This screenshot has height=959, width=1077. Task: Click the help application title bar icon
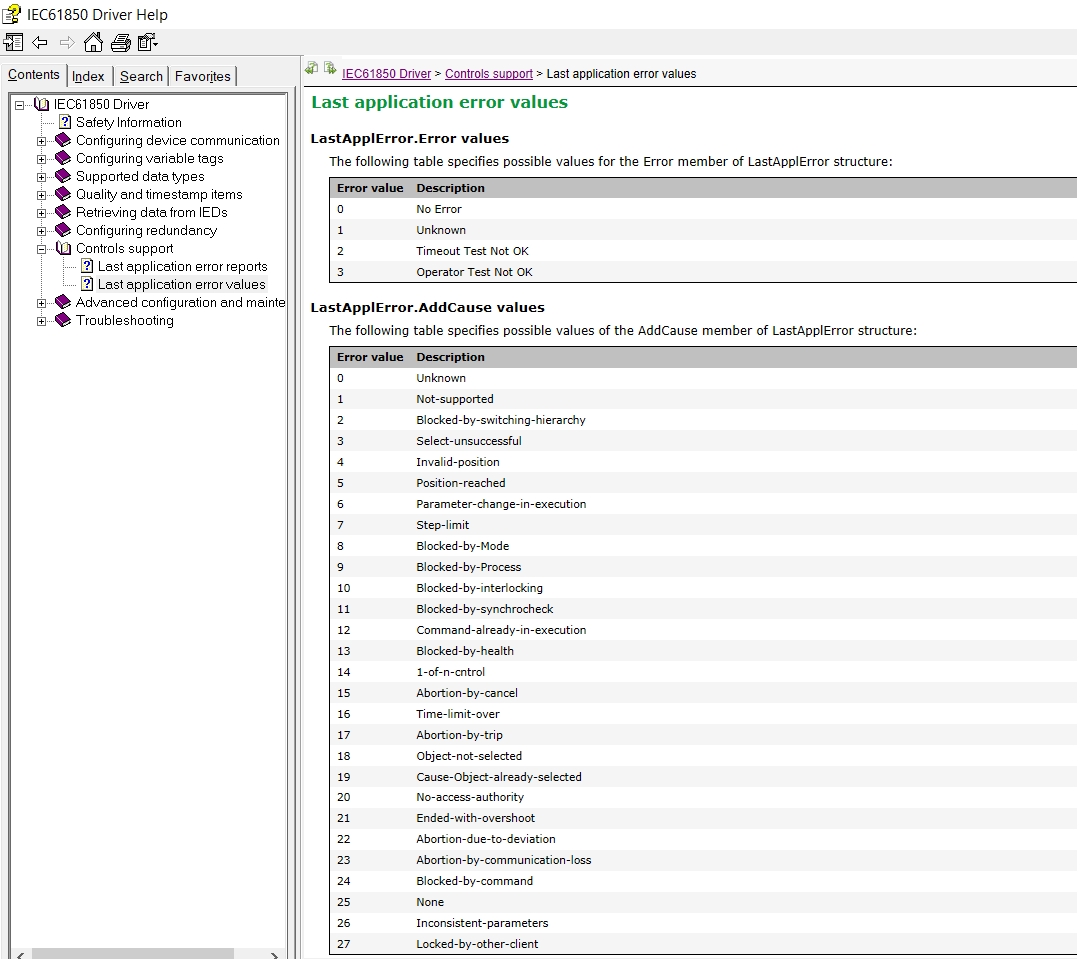(x=12, y=14)
